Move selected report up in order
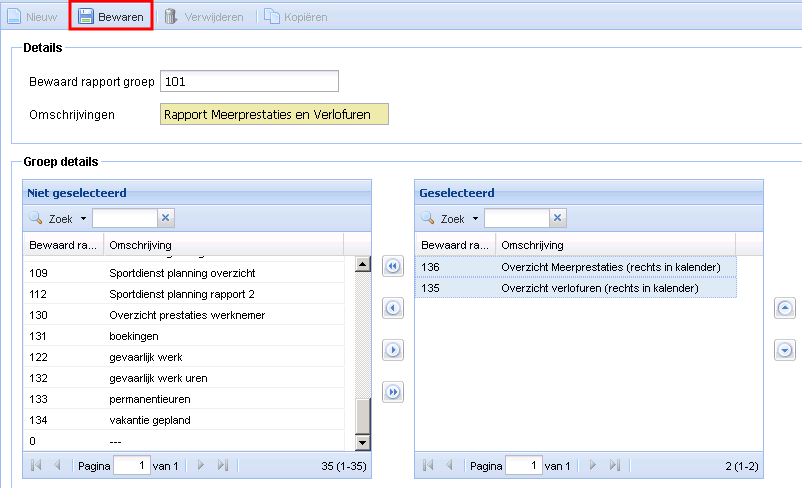802x488 pixels. click(x=785, y=309)
